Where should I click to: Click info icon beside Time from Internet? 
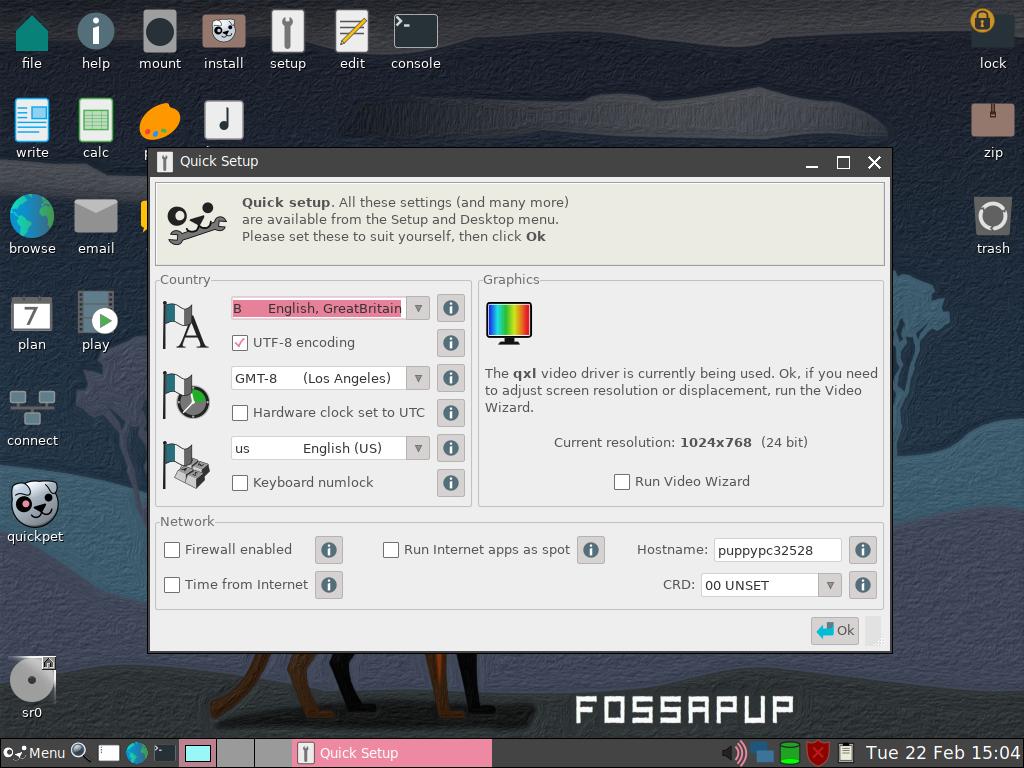328,584
